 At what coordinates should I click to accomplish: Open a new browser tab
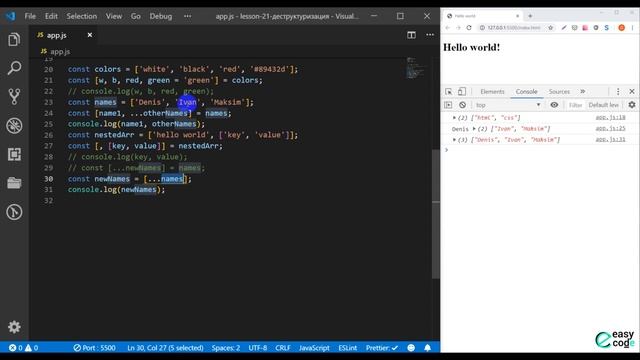pyautogui.click(x=530, y=16)
